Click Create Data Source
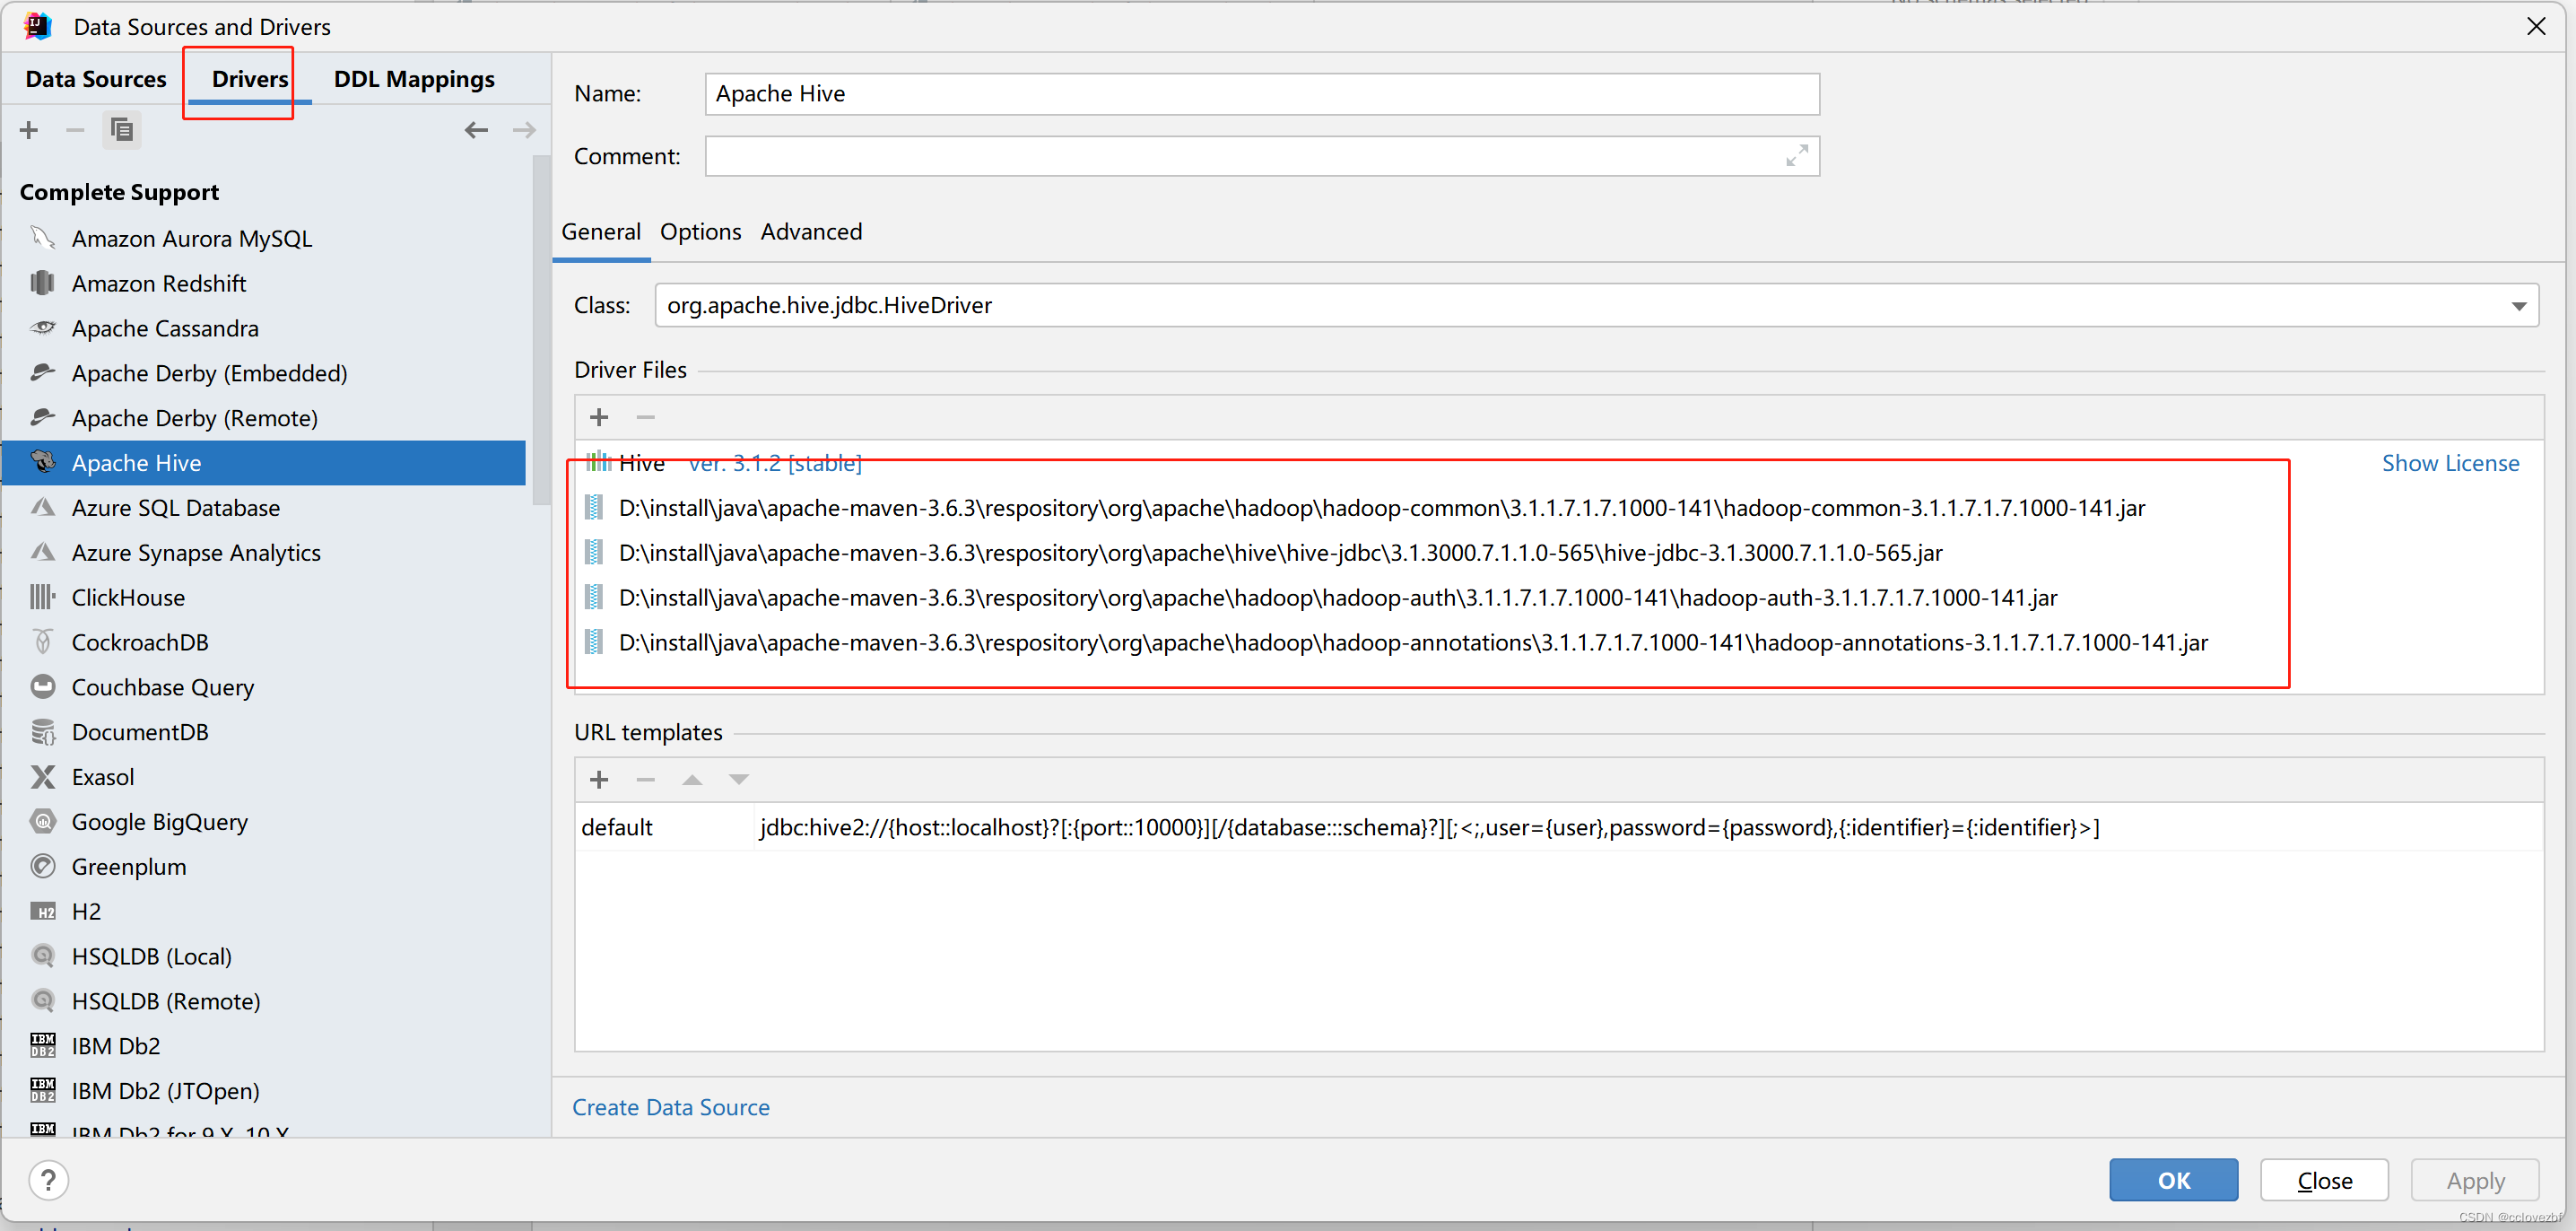2576x1231 pixels. tap(670, 1107)
